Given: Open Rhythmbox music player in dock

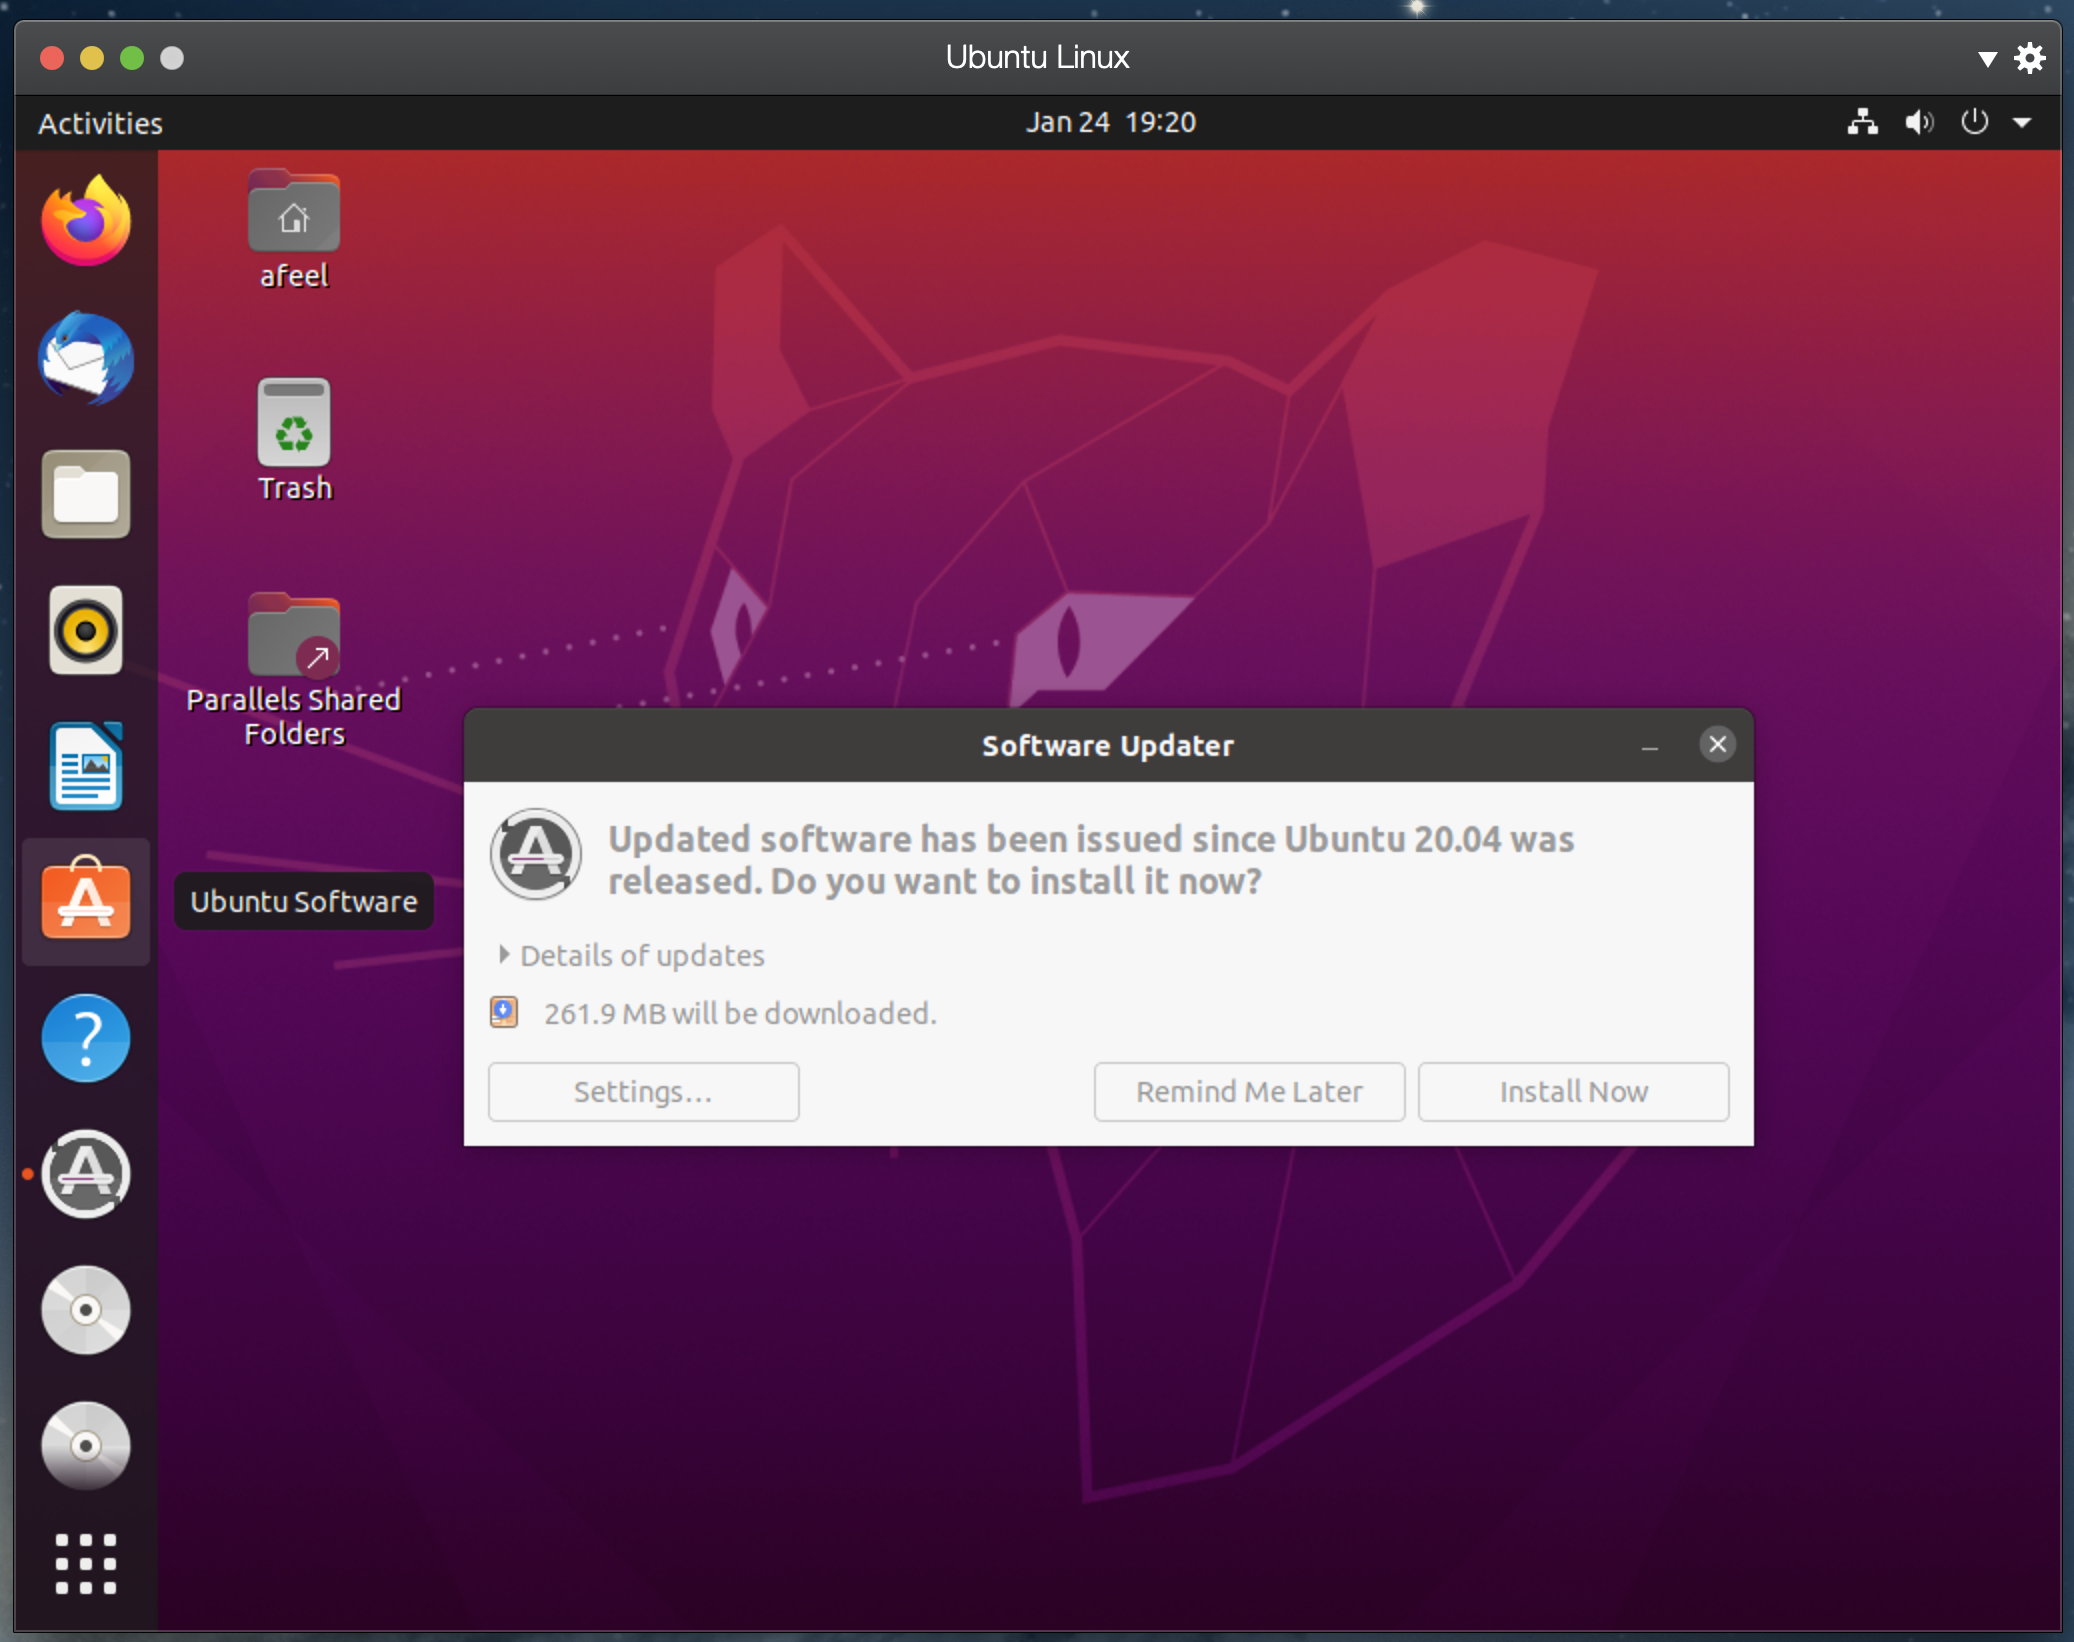Looking at the screenshot, I should pos(86,630).
